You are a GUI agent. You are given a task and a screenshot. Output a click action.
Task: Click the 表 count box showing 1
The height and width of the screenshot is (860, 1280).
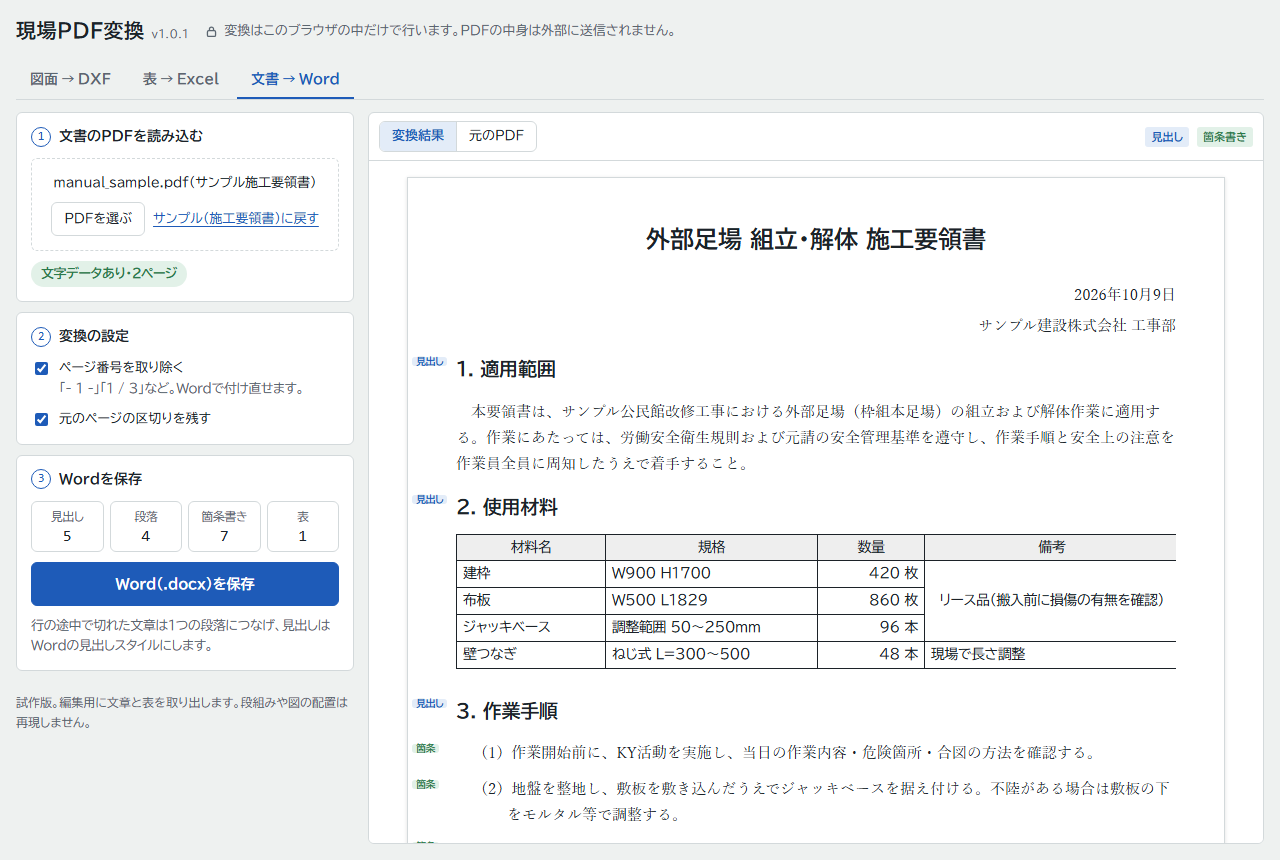click(303, 526)
